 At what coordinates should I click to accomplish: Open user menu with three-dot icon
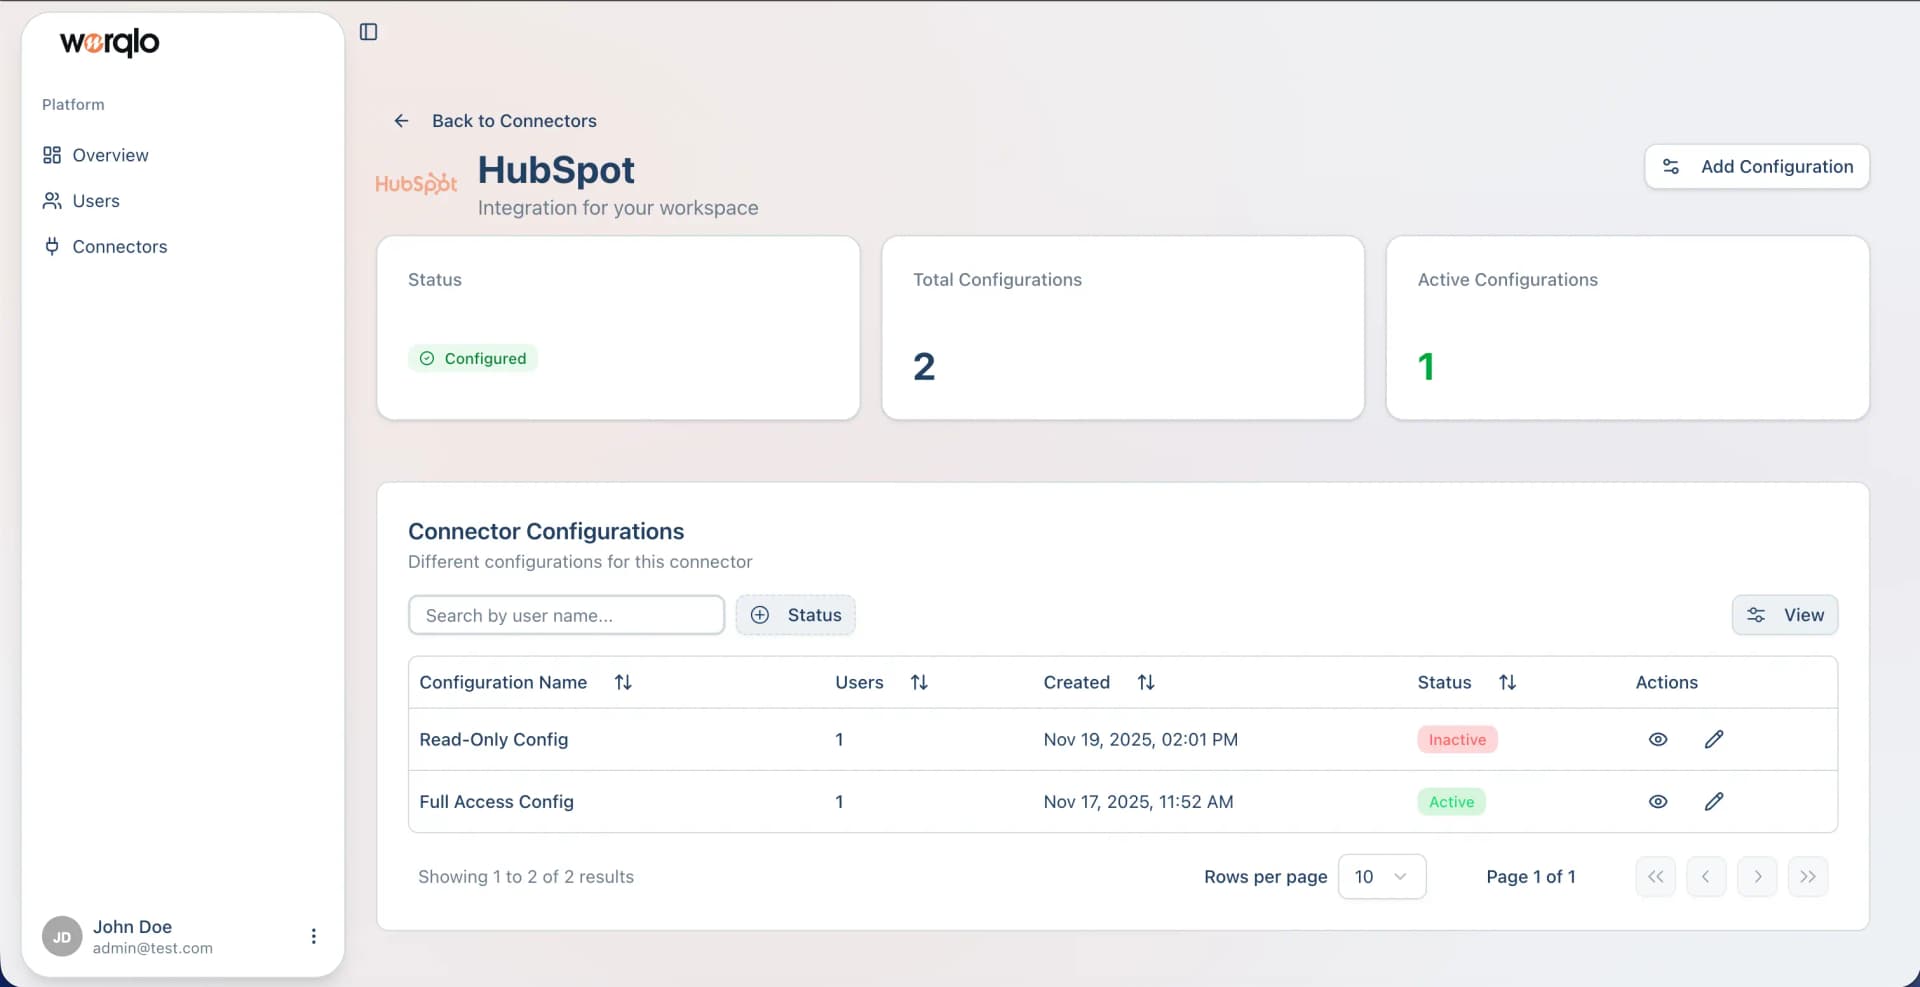pyautogui.click(x=313, y=936)
